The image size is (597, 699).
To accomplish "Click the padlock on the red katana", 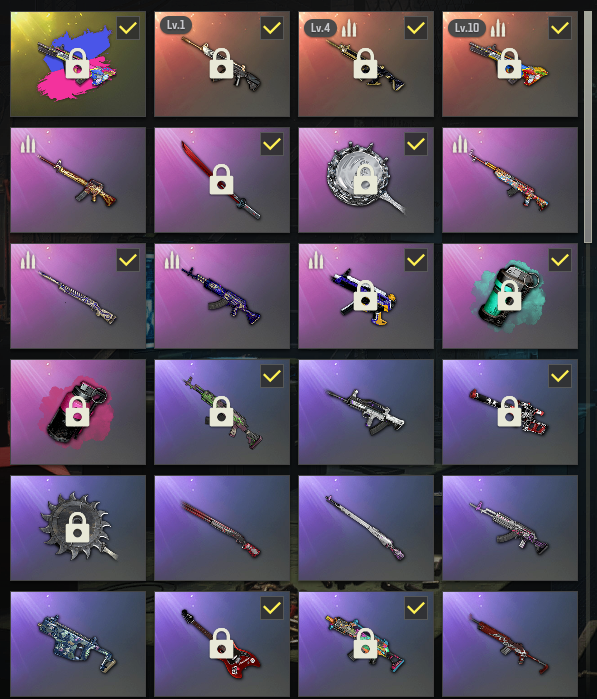I will [x=222, y=180].
